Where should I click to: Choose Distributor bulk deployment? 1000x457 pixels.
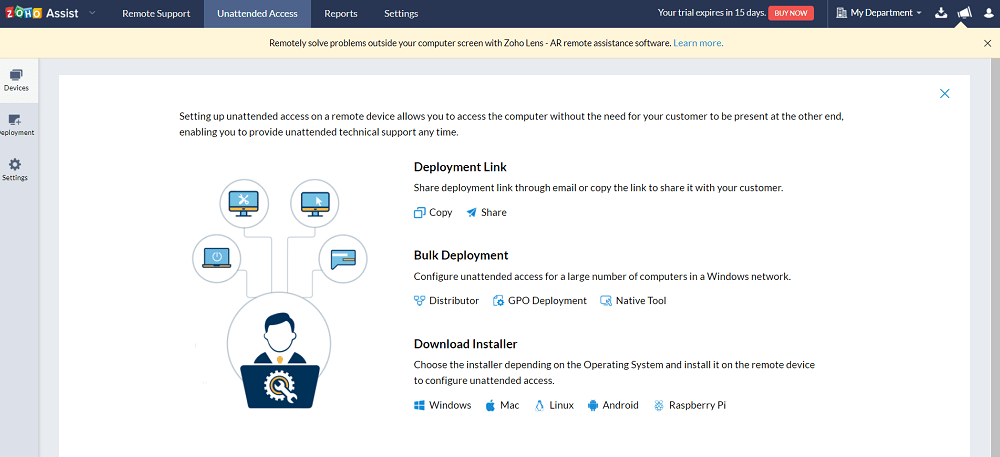tap(446, 300)
